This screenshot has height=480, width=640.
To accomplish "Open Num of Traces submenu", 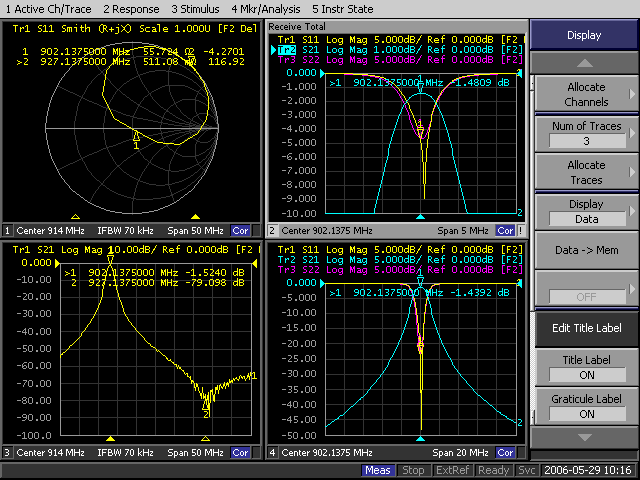I will click(x=586, y=133).
